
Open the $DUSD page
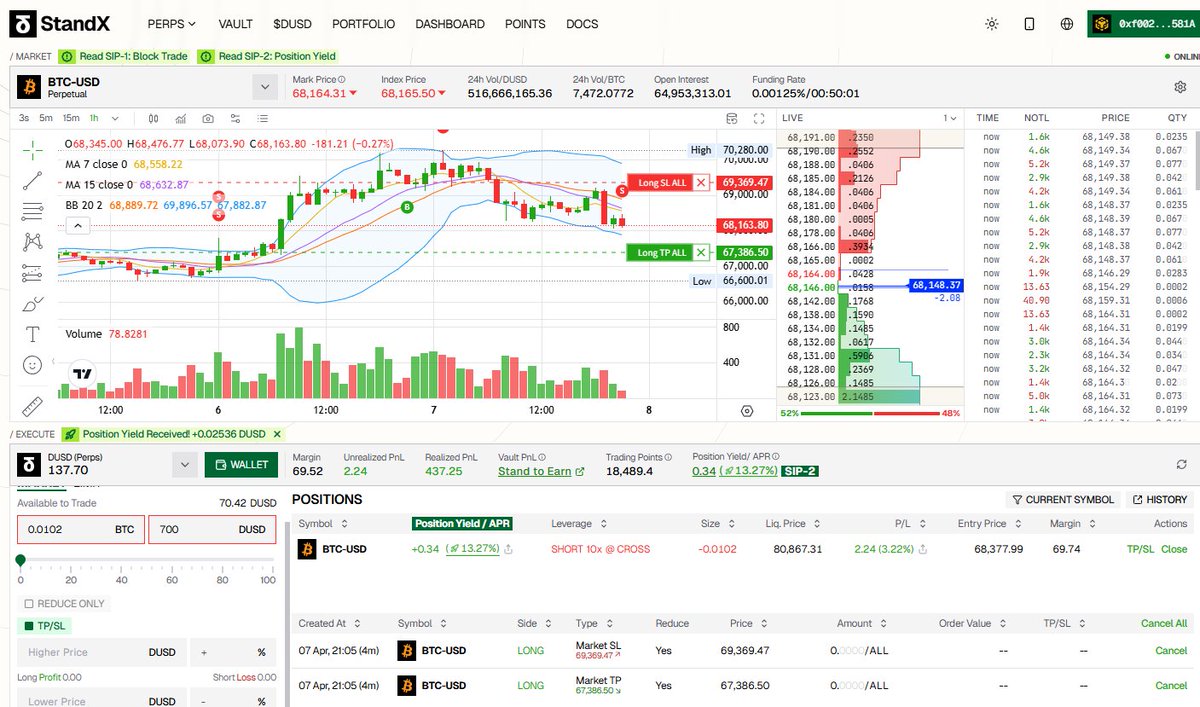292,24
